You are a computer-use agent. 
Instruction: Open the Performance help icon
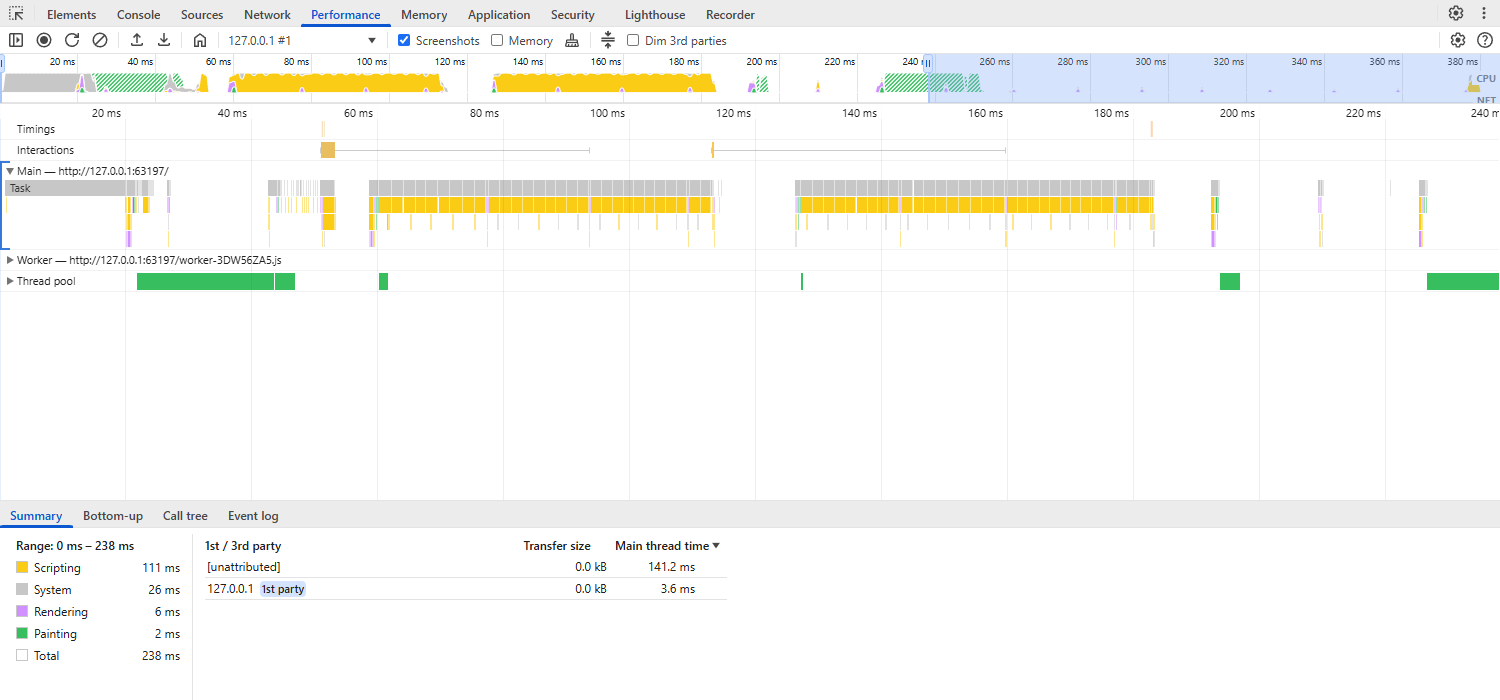[x=1485, y=40]
